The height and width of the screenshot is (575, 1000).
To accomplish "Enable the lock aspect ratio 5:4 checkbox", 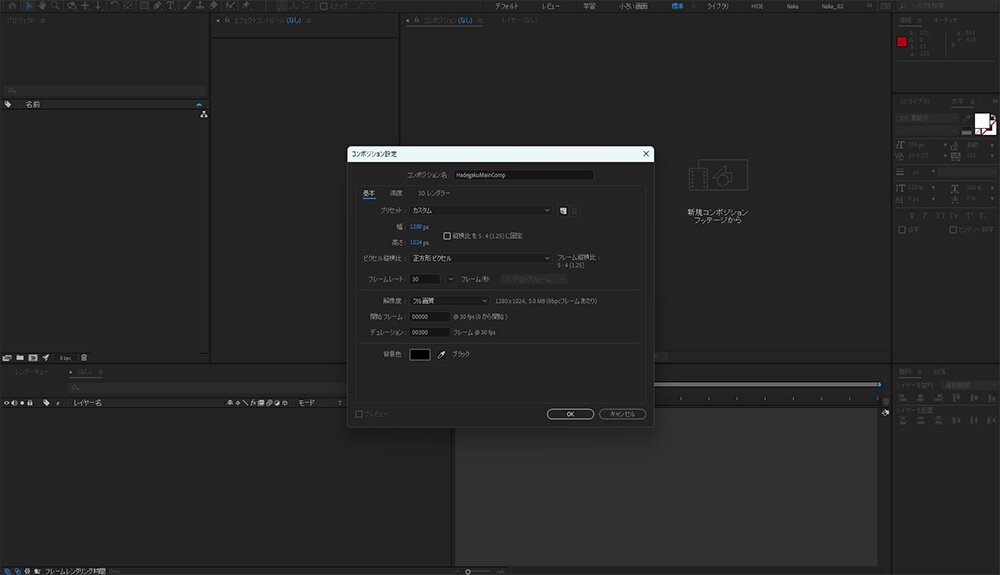I will [446, 236].
